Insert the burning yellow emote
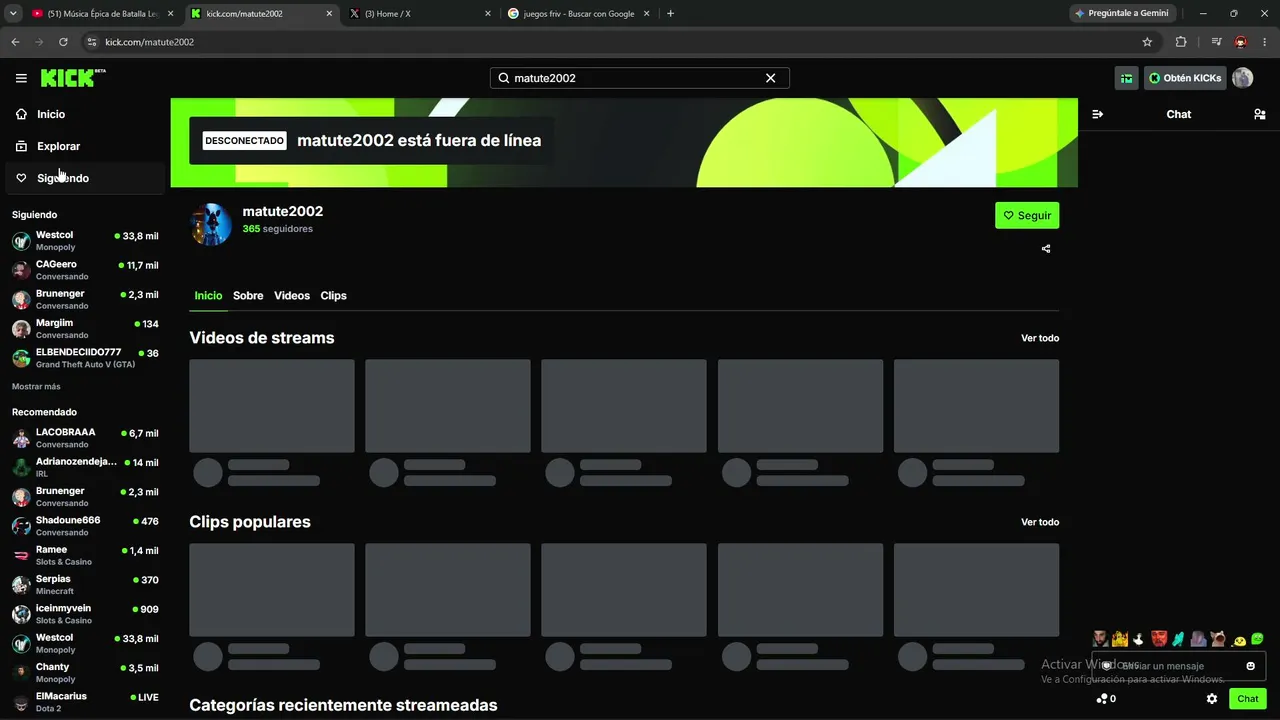This screenshot has height=720, width=1280. coord(1119,639)
